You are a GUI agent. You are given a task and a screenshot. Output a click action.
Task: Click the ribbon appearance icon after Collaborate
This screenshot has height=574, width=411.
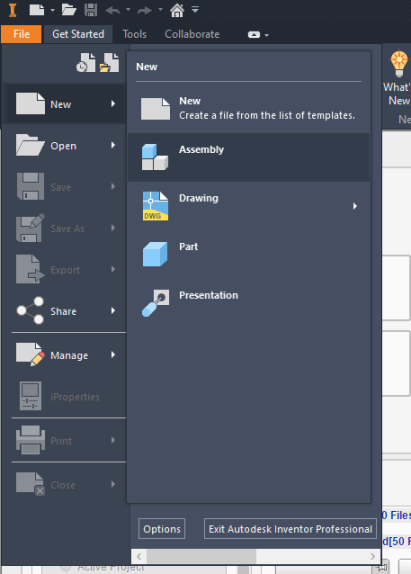point(254,35)
